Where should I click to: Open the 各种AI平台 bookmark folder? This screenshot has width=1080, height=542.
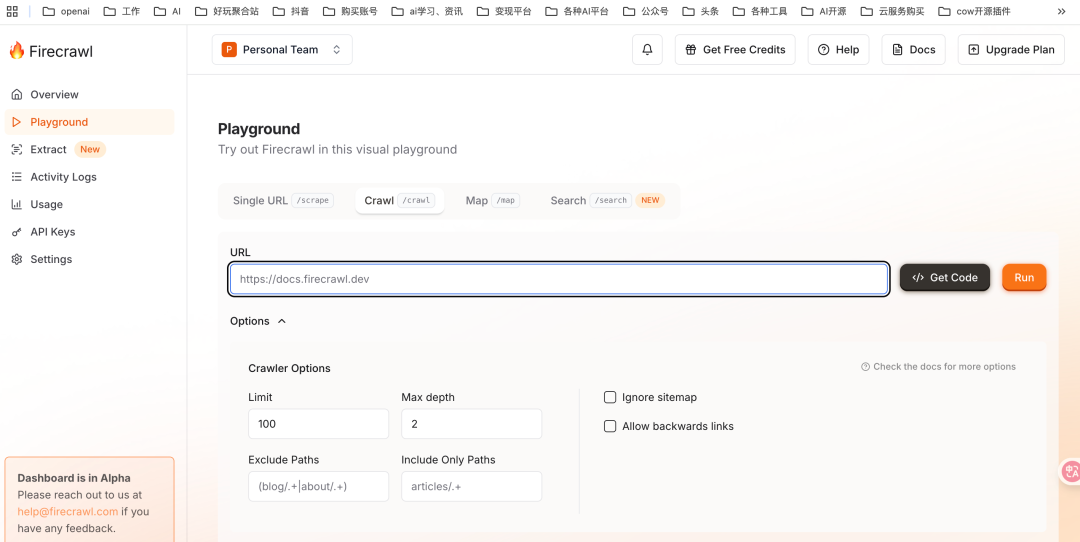tap(577, 11)
